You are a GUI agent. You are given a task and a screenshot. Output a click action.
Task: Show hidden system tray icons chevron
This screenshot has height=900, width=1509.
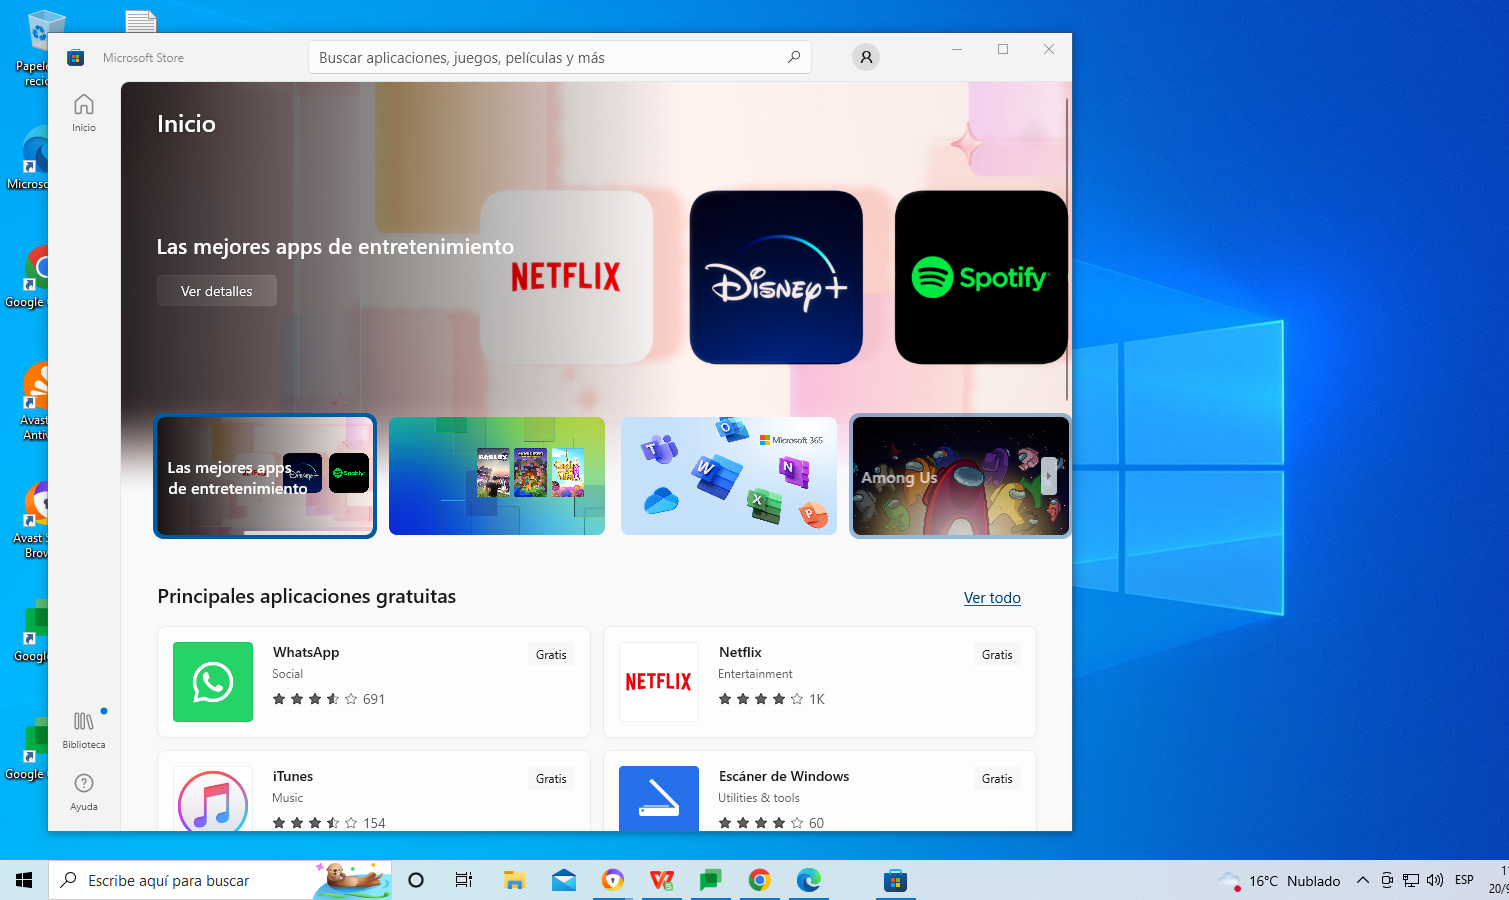click(x=1362, y=880)
